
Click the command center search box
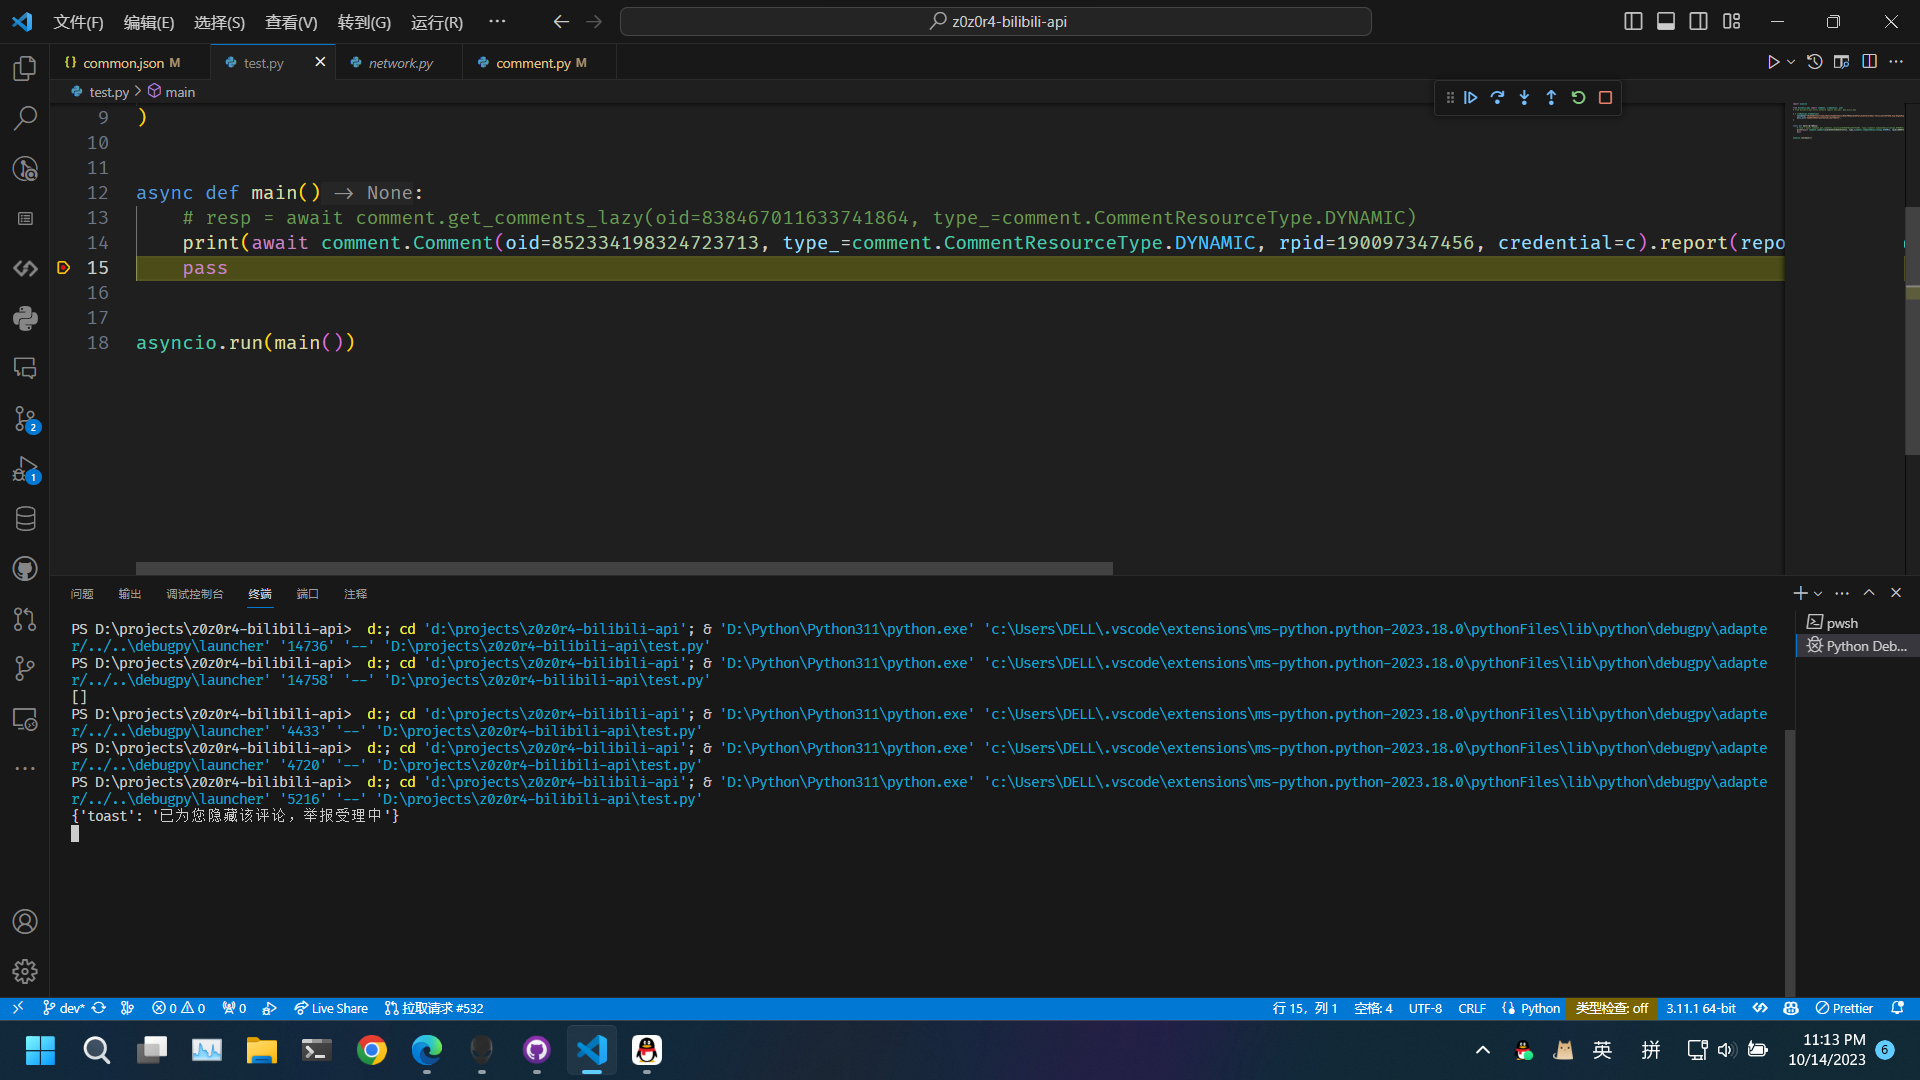[995, 21]
